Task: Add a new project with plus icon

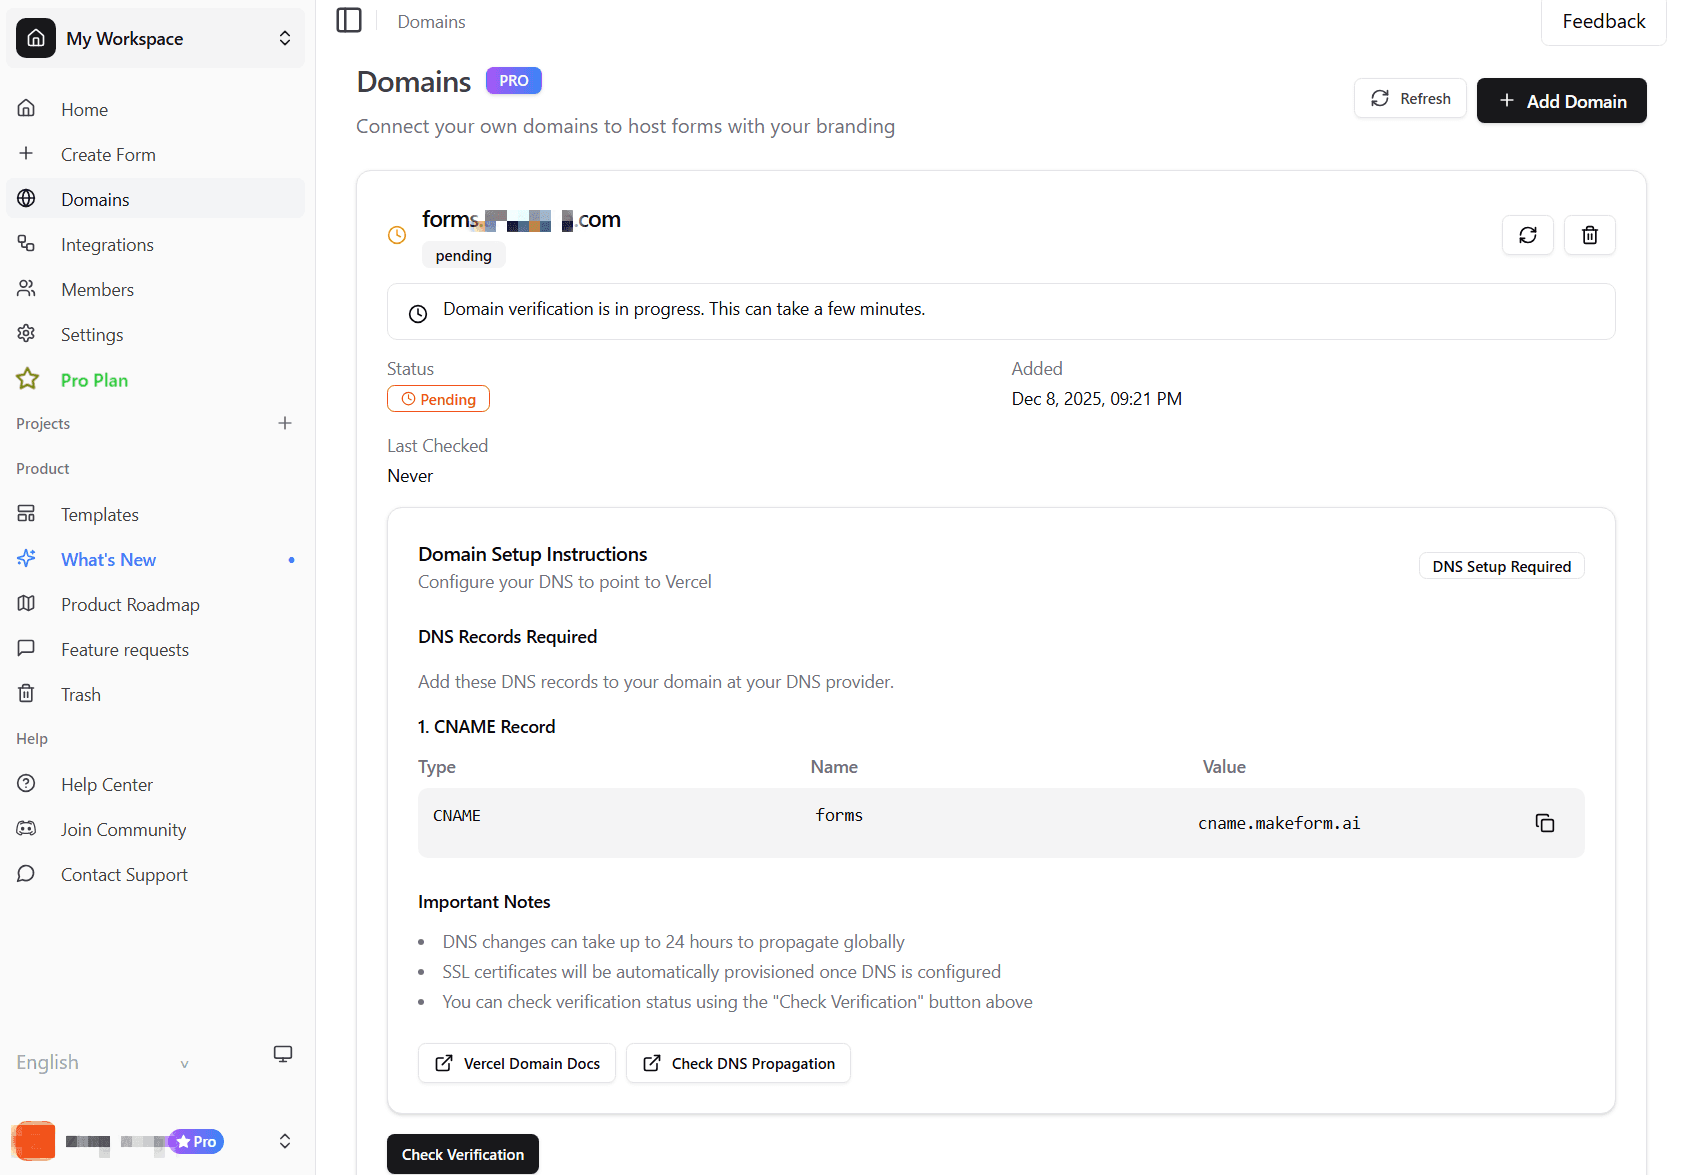Action: point(285,423)
